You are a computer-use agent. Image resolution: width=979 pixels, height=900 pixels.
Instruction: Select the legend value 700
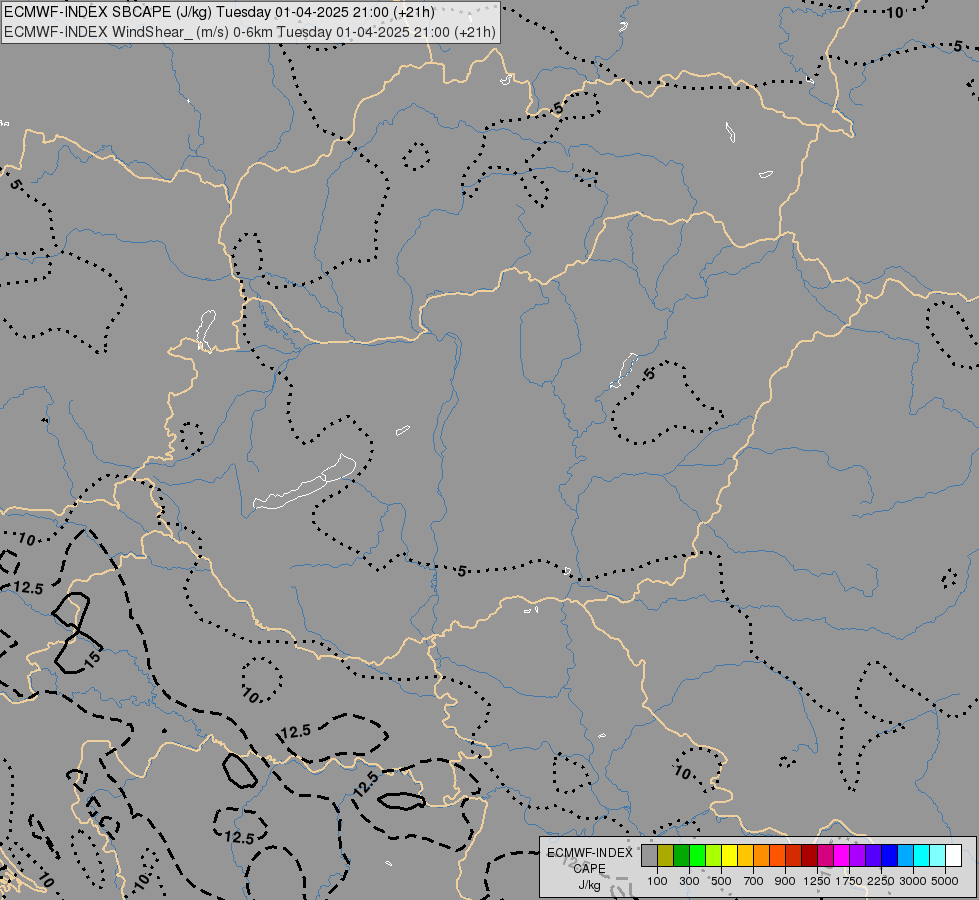[x=753, y=881]
